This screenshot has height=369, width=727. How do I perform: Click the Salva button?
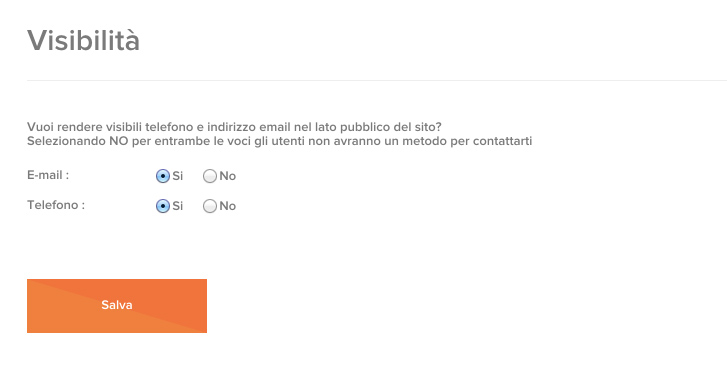tap(117, 306)
